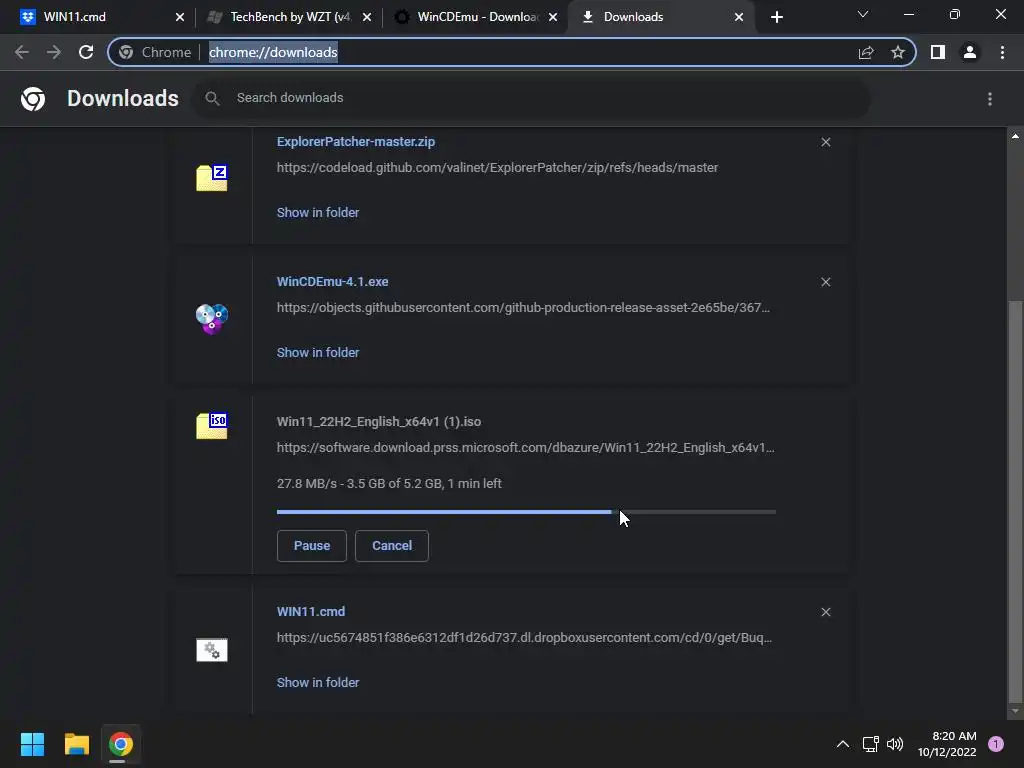Remove WIN11.cmd from the list

[825, 612]
